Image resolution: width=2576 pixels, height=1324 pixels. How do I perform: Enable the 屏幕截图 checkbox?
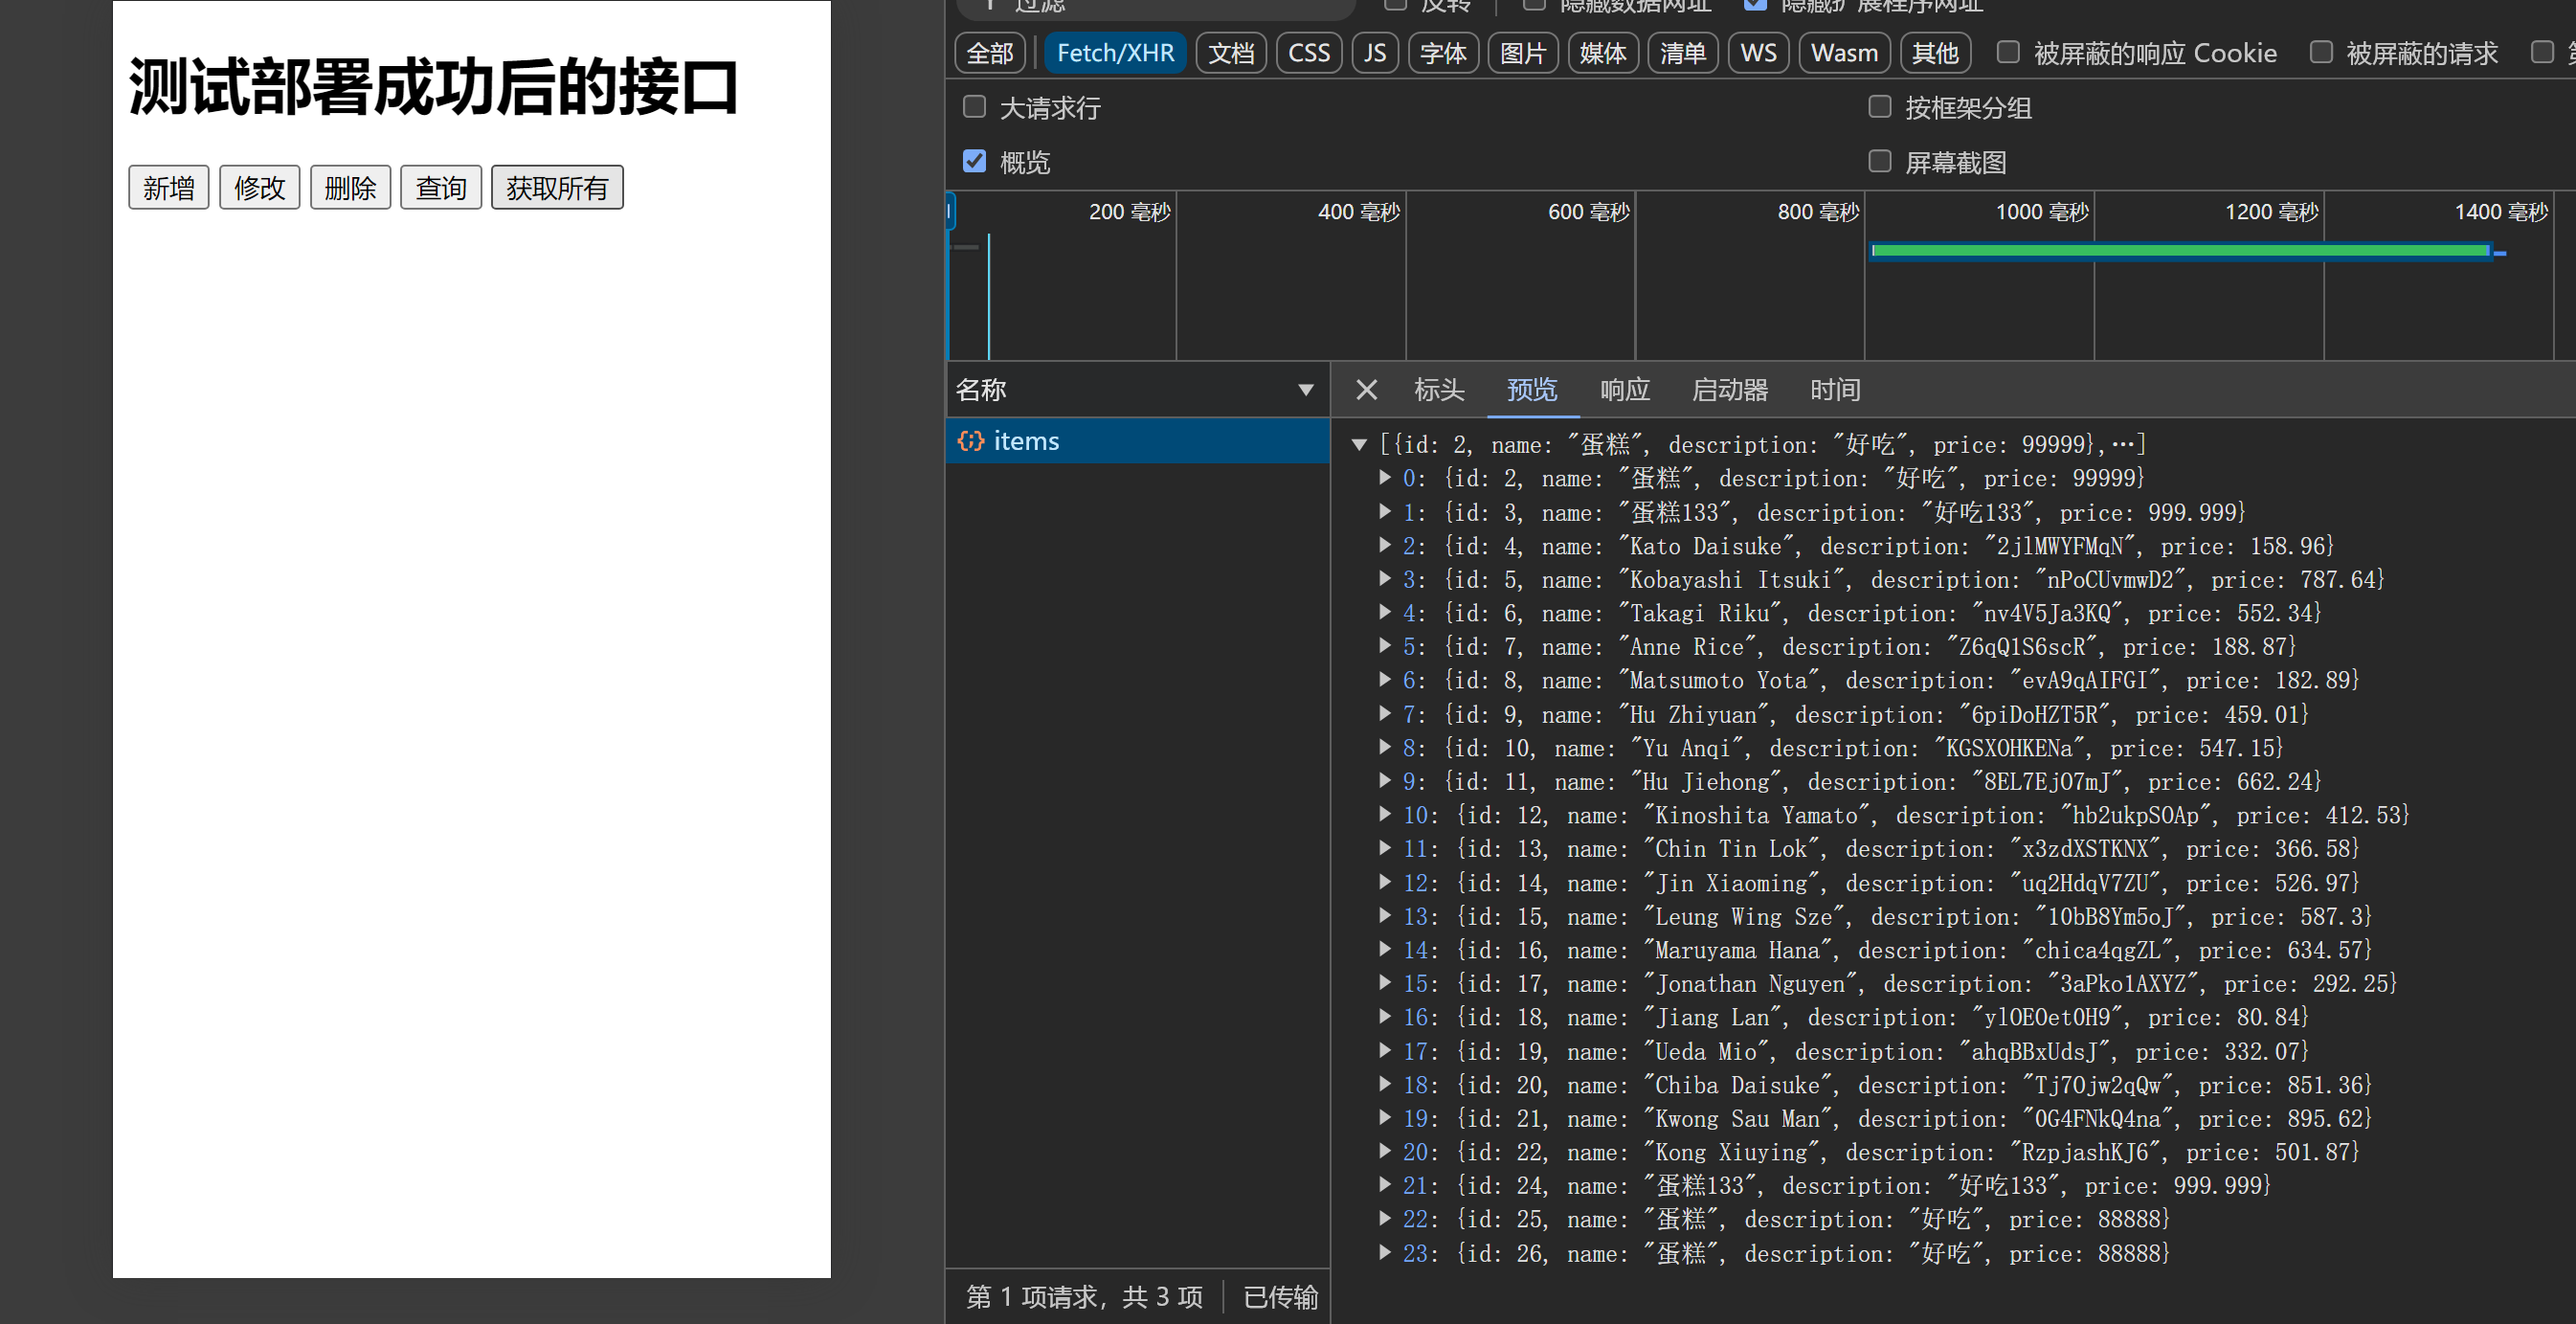tap(1880, 161)
